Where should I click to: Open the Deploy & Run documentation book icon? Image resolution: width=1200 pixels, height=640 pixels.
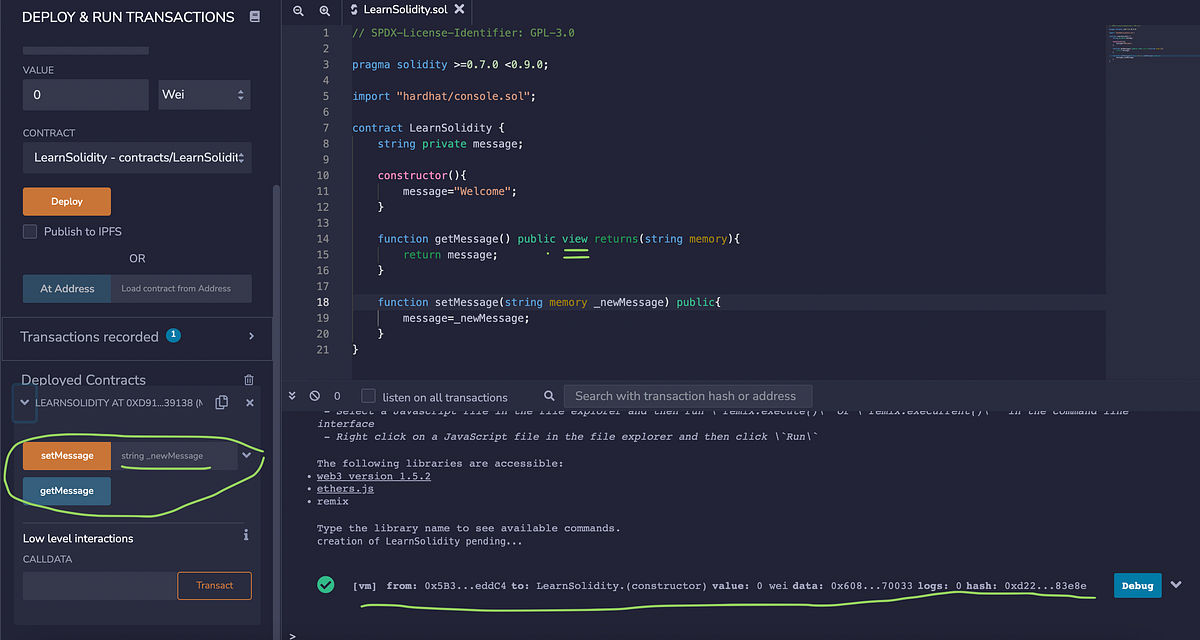click(254, 16)
